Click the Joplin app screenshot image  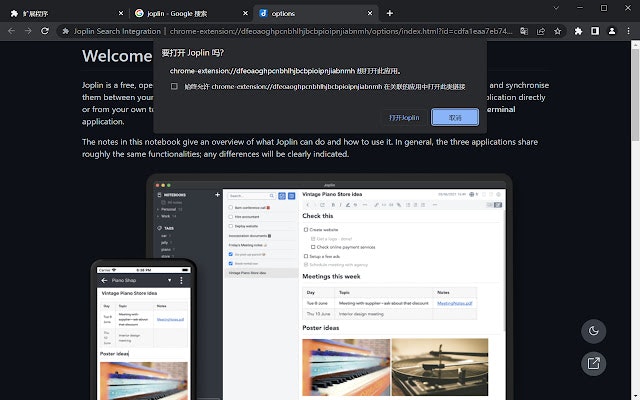(x=301, y=287)
